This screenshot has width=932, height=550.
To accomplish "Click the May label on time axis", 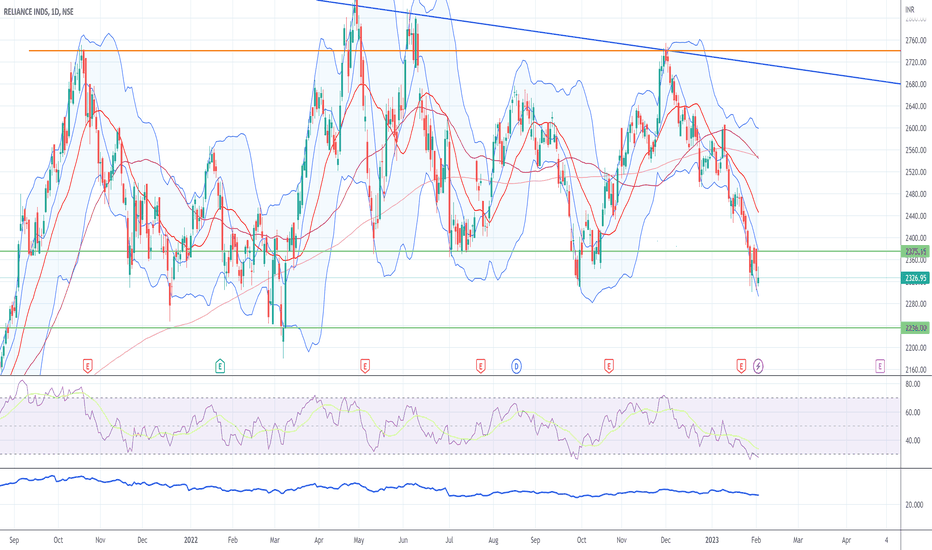I will click(x=359, y=540).
